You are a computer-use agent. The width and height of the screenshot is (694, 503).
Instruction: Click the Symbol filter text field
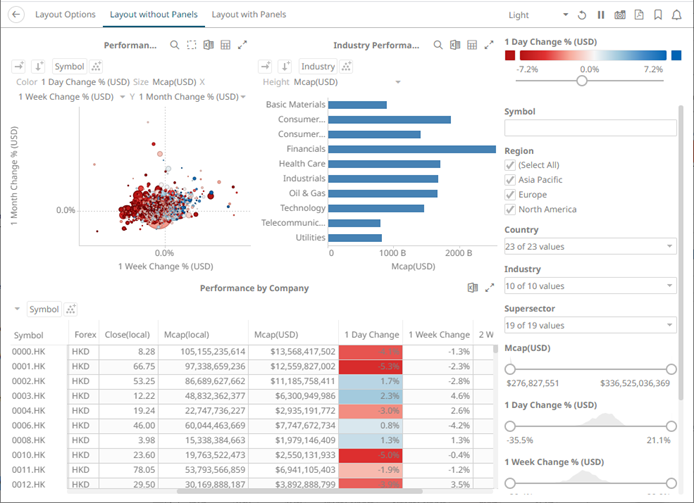coord(590,127)
